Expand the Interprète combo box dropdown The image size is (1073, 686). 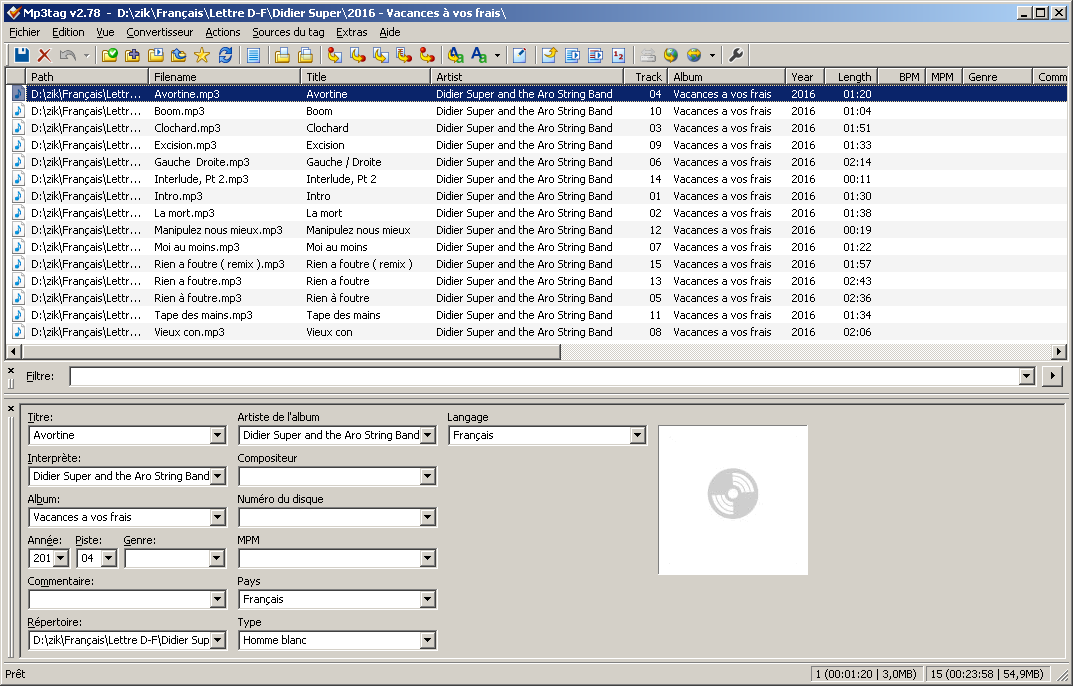tap(218, 477)
